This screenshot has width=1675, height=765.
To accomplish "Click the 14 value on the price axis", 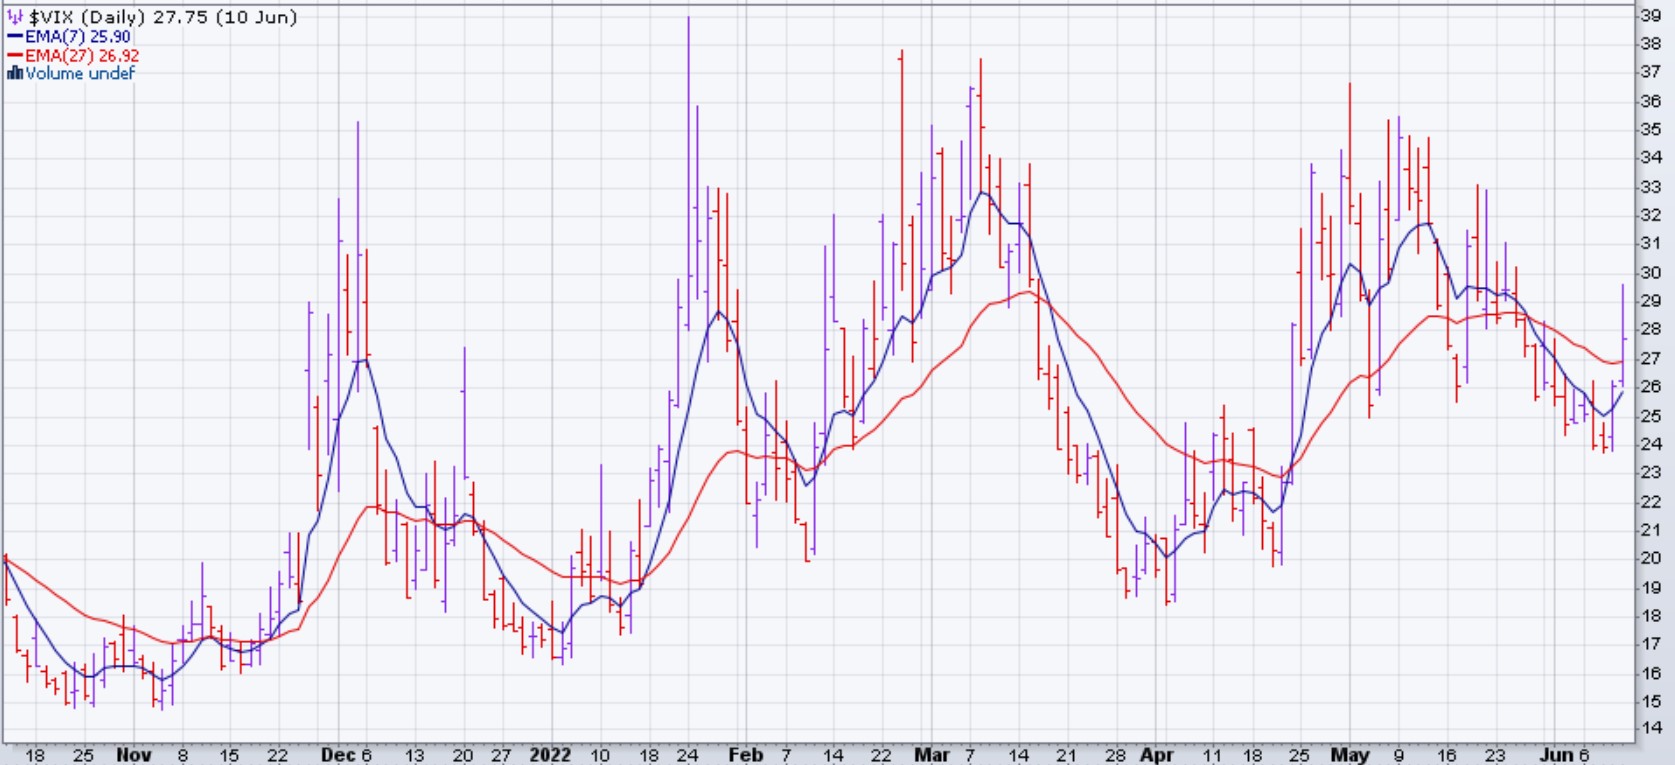I will [x=1650, y=729].
